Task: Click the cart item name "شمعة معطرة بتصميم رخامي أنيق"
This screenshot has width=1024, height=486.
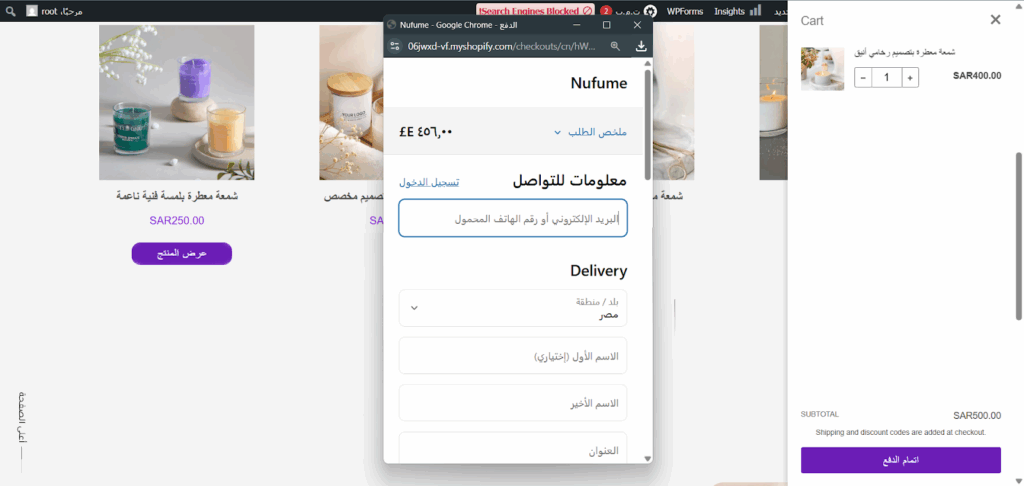Action: tap(905, 52)
